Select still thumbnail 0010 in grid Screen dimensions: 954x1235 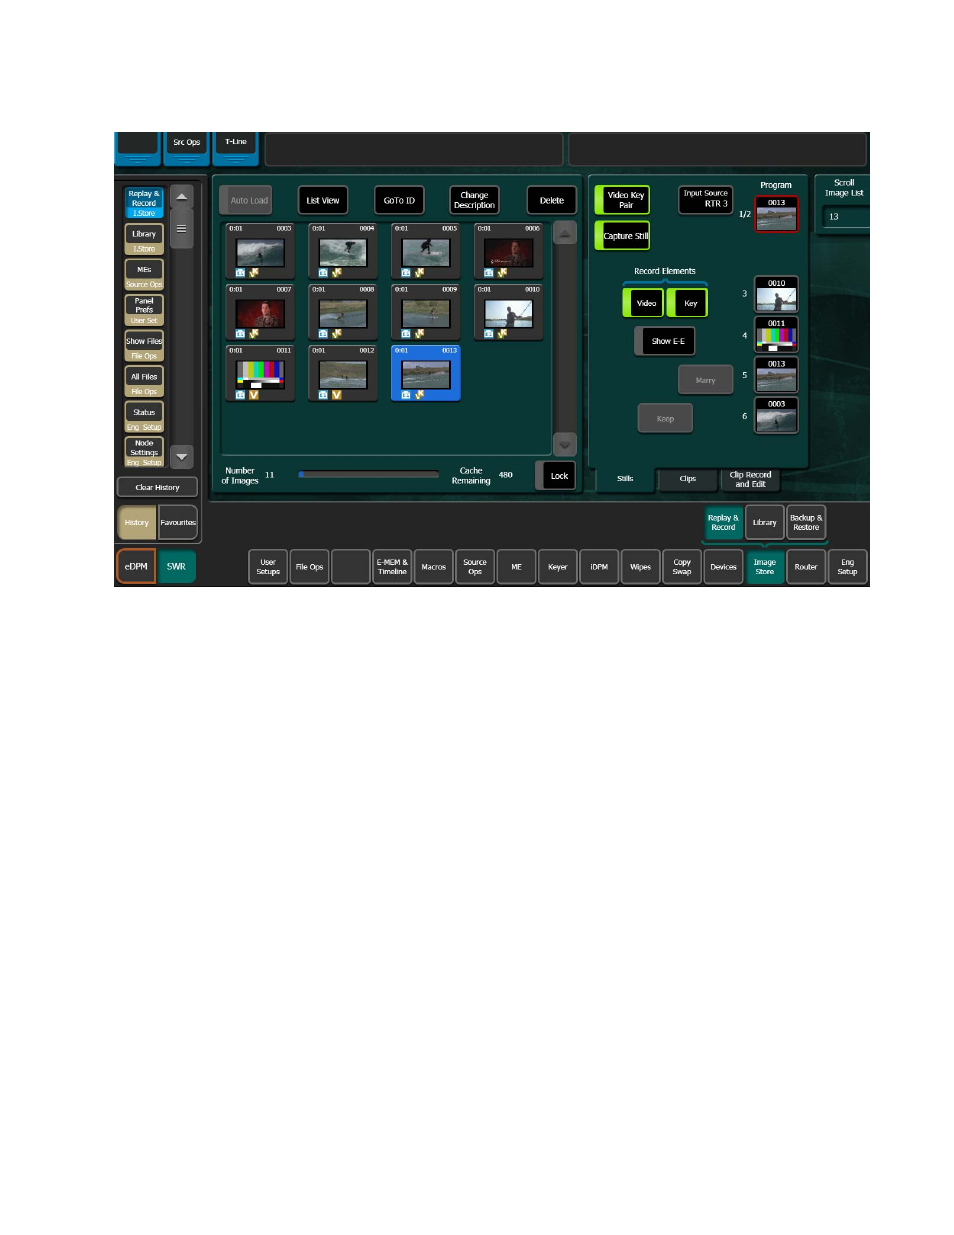pos(509,312)
